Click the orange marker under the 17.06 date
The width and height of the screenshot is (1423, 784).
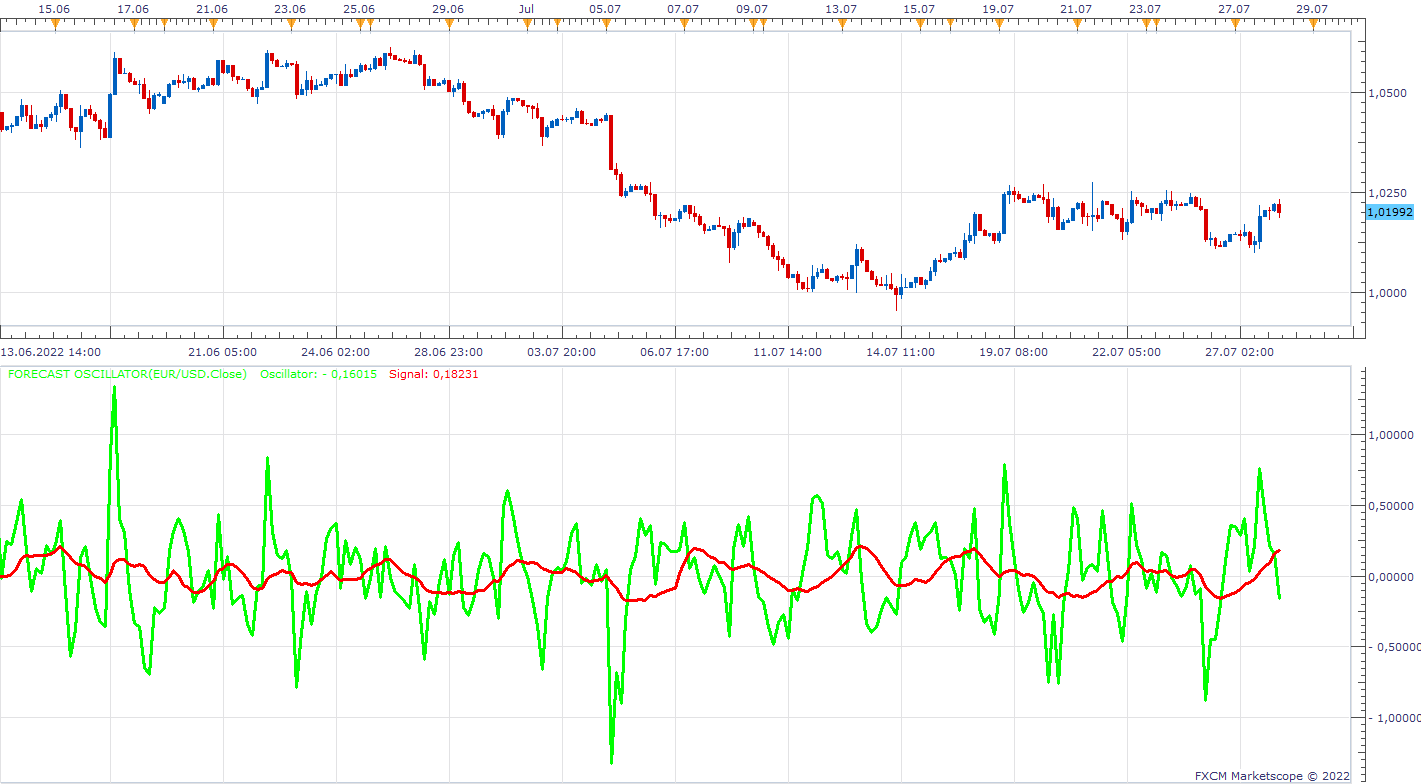134,25
